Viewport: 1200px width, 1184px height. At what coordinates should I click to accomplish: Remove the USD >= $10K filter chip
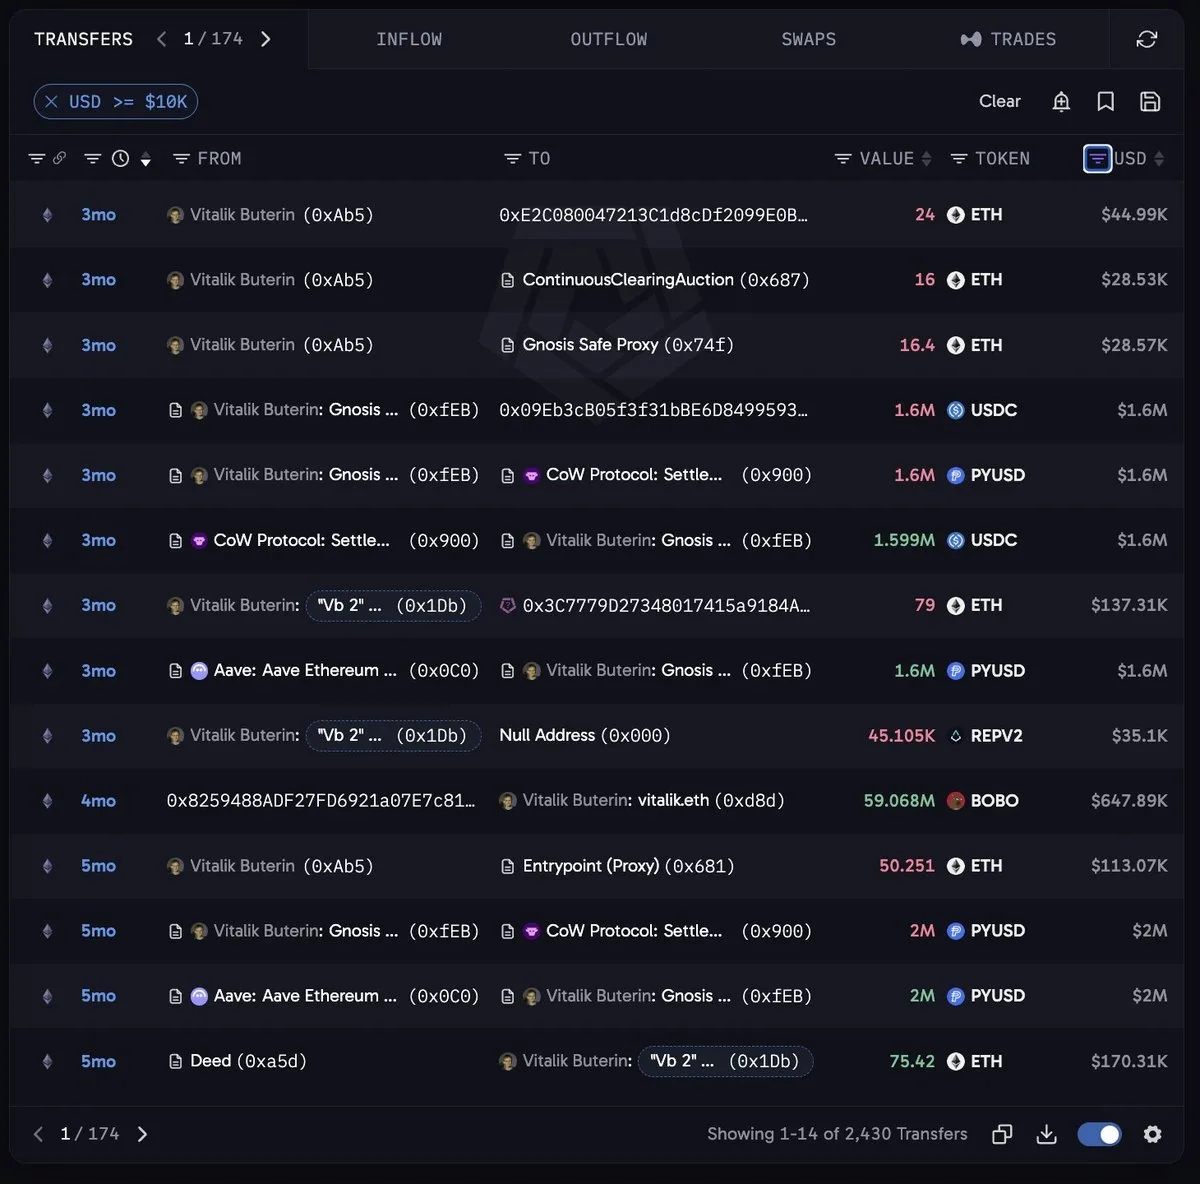[52, 102]
